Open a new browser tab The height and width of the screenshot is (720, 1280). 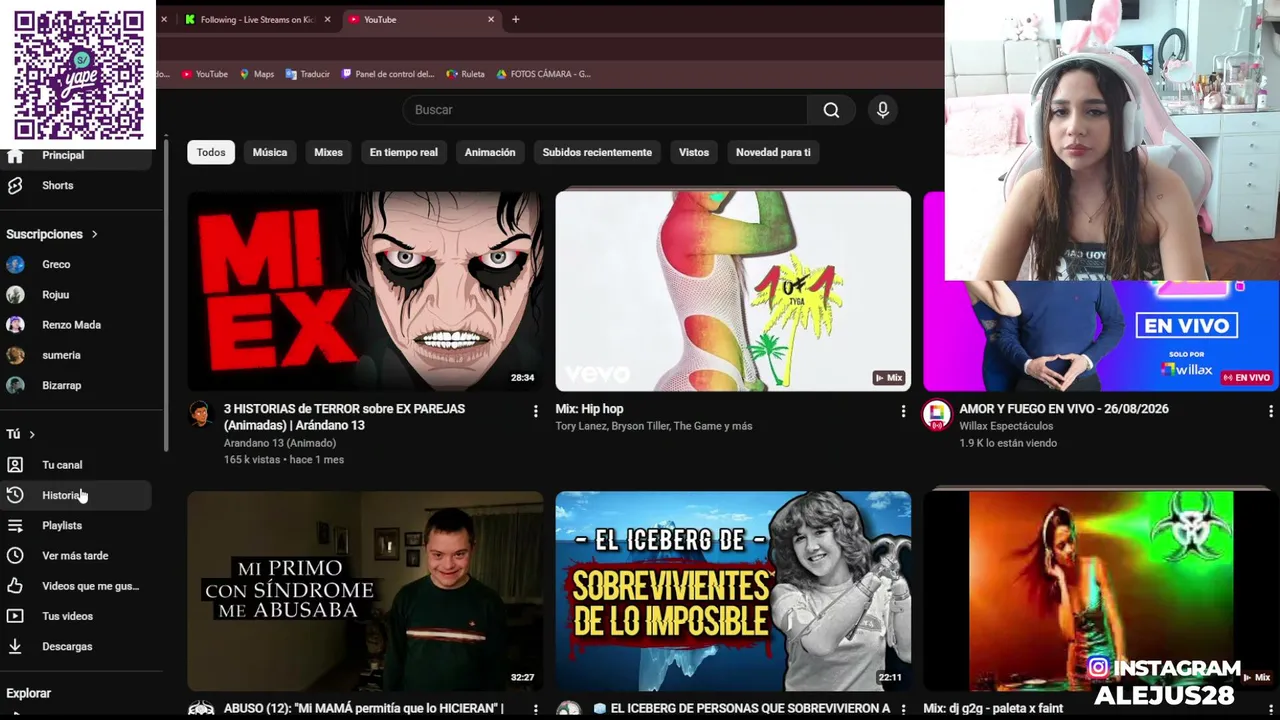tap(515, 19)
